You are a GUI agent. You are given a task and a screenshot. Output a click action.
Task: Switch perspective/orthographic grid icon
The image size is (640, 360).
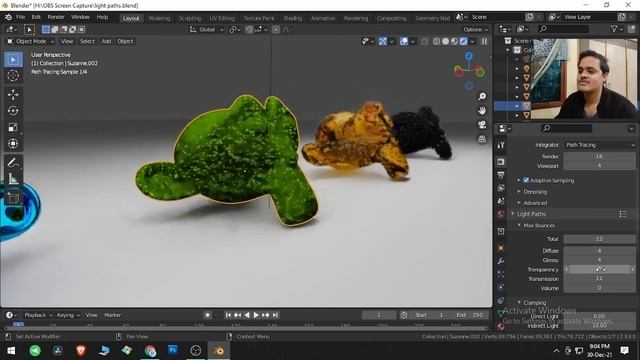482,139
